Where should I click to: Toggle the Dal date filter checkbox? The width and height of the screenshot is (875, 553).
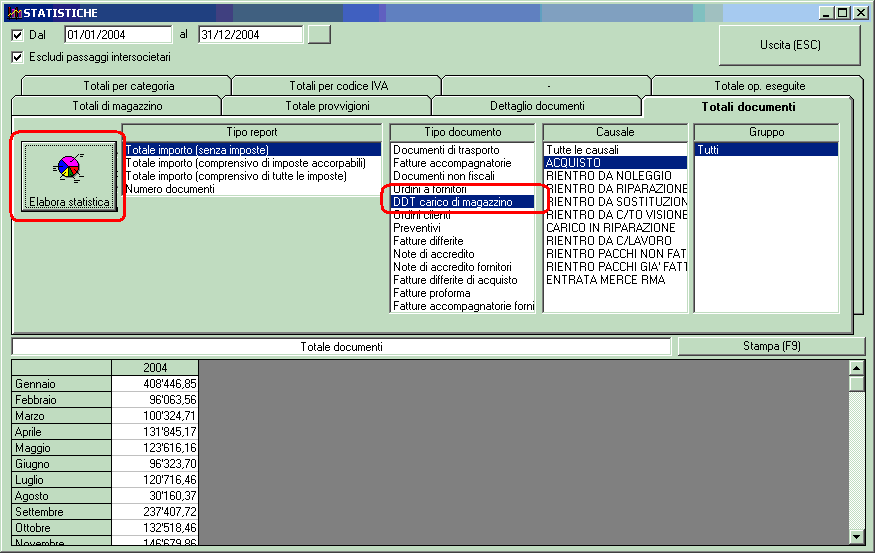17,35
